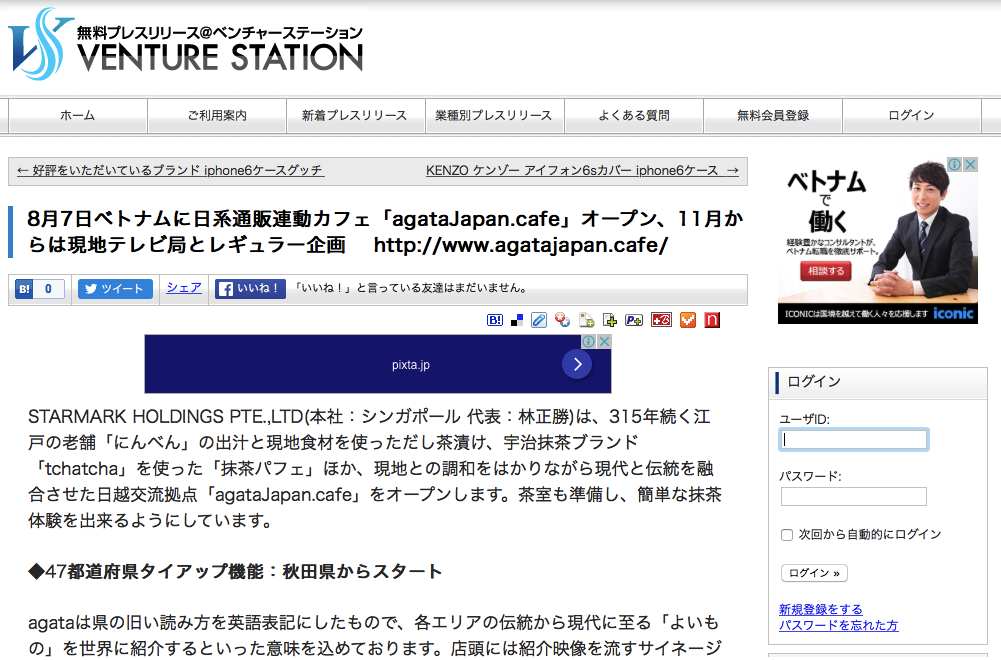Open next post about KENZO ケンゾー cover
The width and height of the screenshot is (1001, 660).
click(x=582, y=170)
